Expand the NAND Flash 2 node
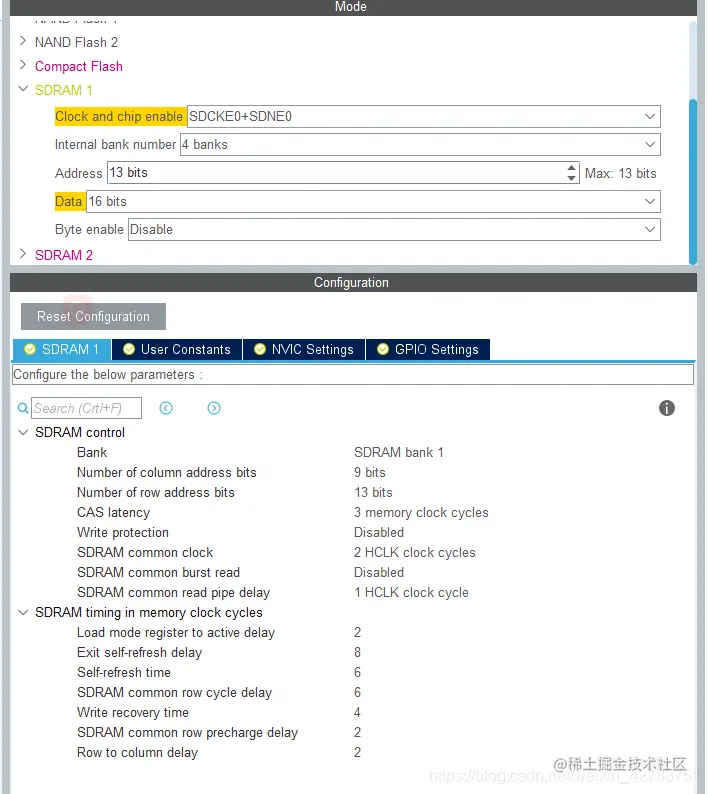The image size is (708, 794). click(23, 41)
